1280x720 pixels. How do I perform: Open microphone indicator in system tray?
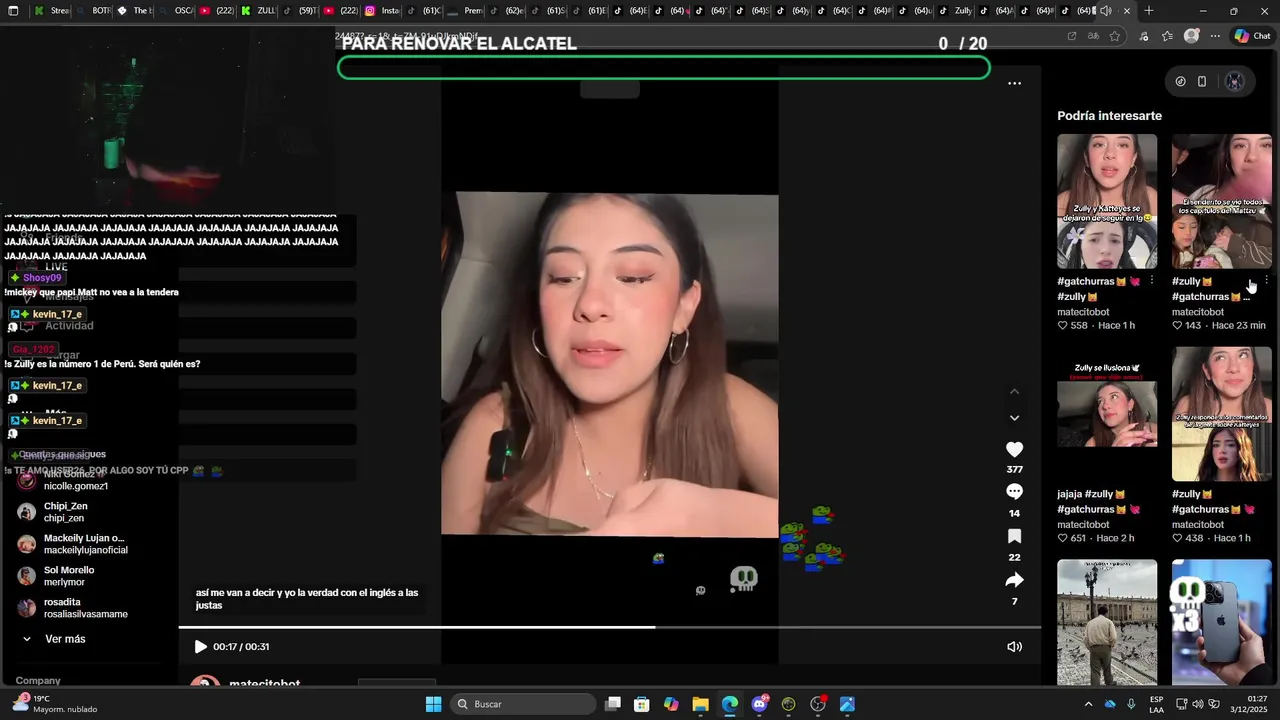click(1131, 704)
